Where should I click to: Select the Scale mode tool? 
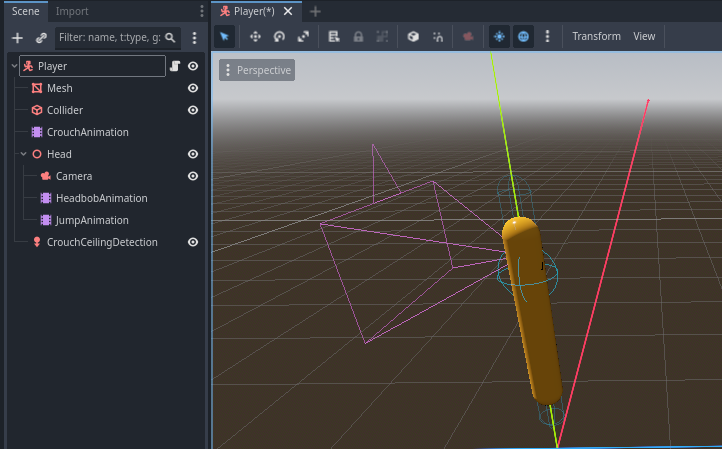pos(303,36)
